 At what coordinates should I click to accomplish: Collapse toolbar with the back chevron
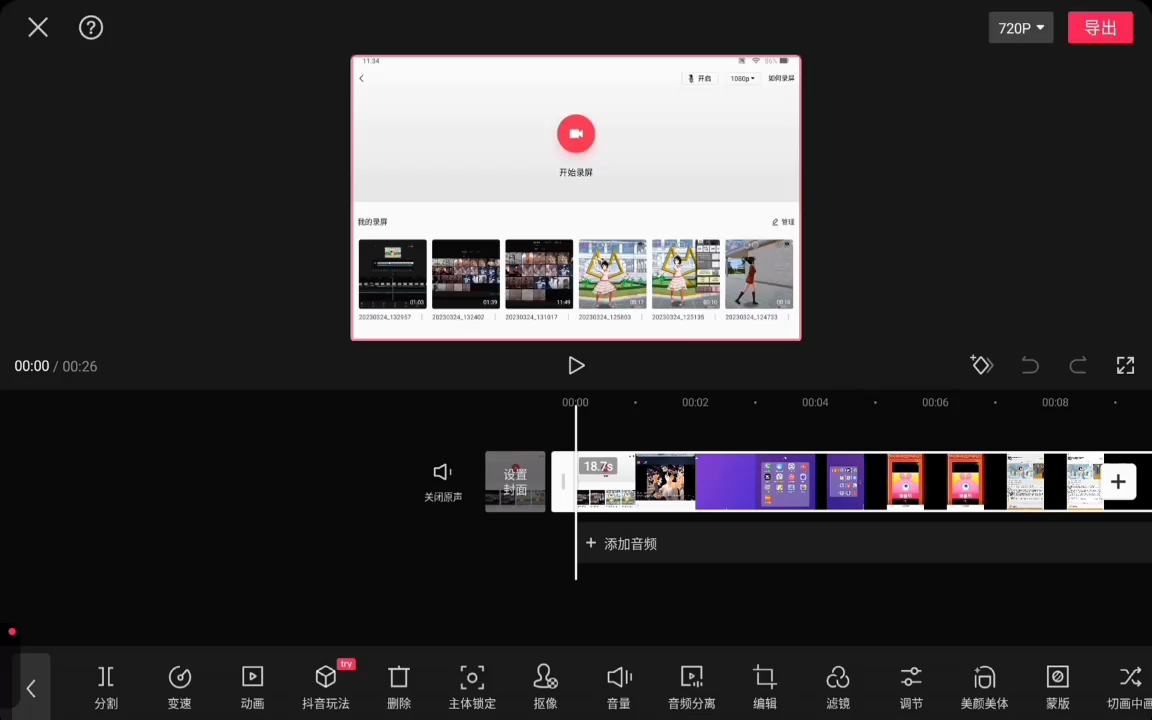point(31,688)
